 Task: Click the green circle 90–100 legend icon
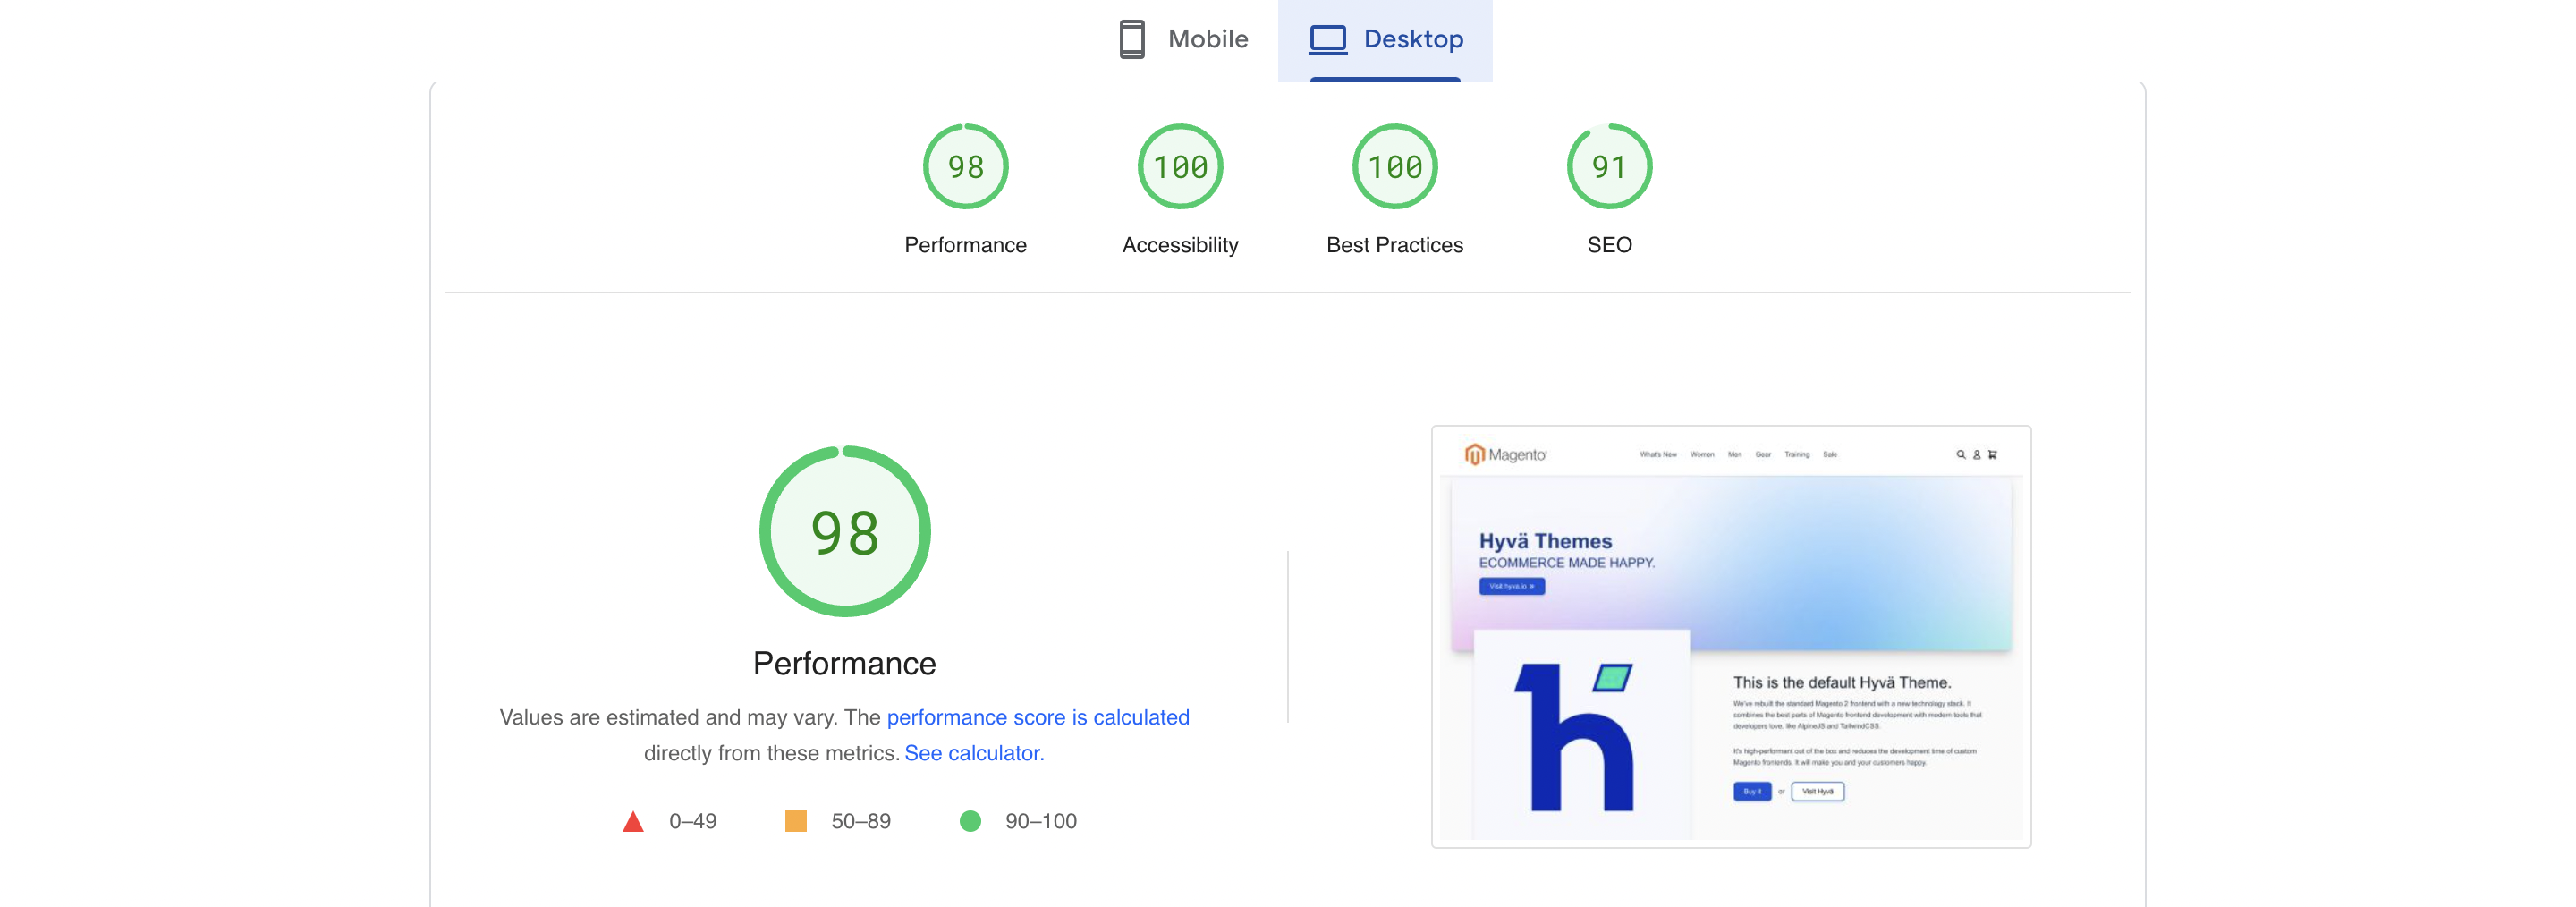click(x=970, y=821)
